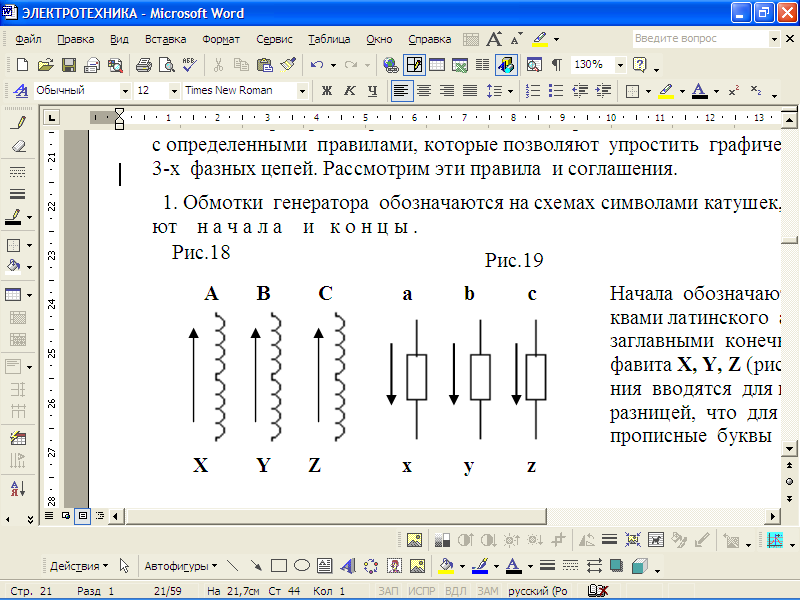Cut selection with the scissors icon

pos(218,65)
